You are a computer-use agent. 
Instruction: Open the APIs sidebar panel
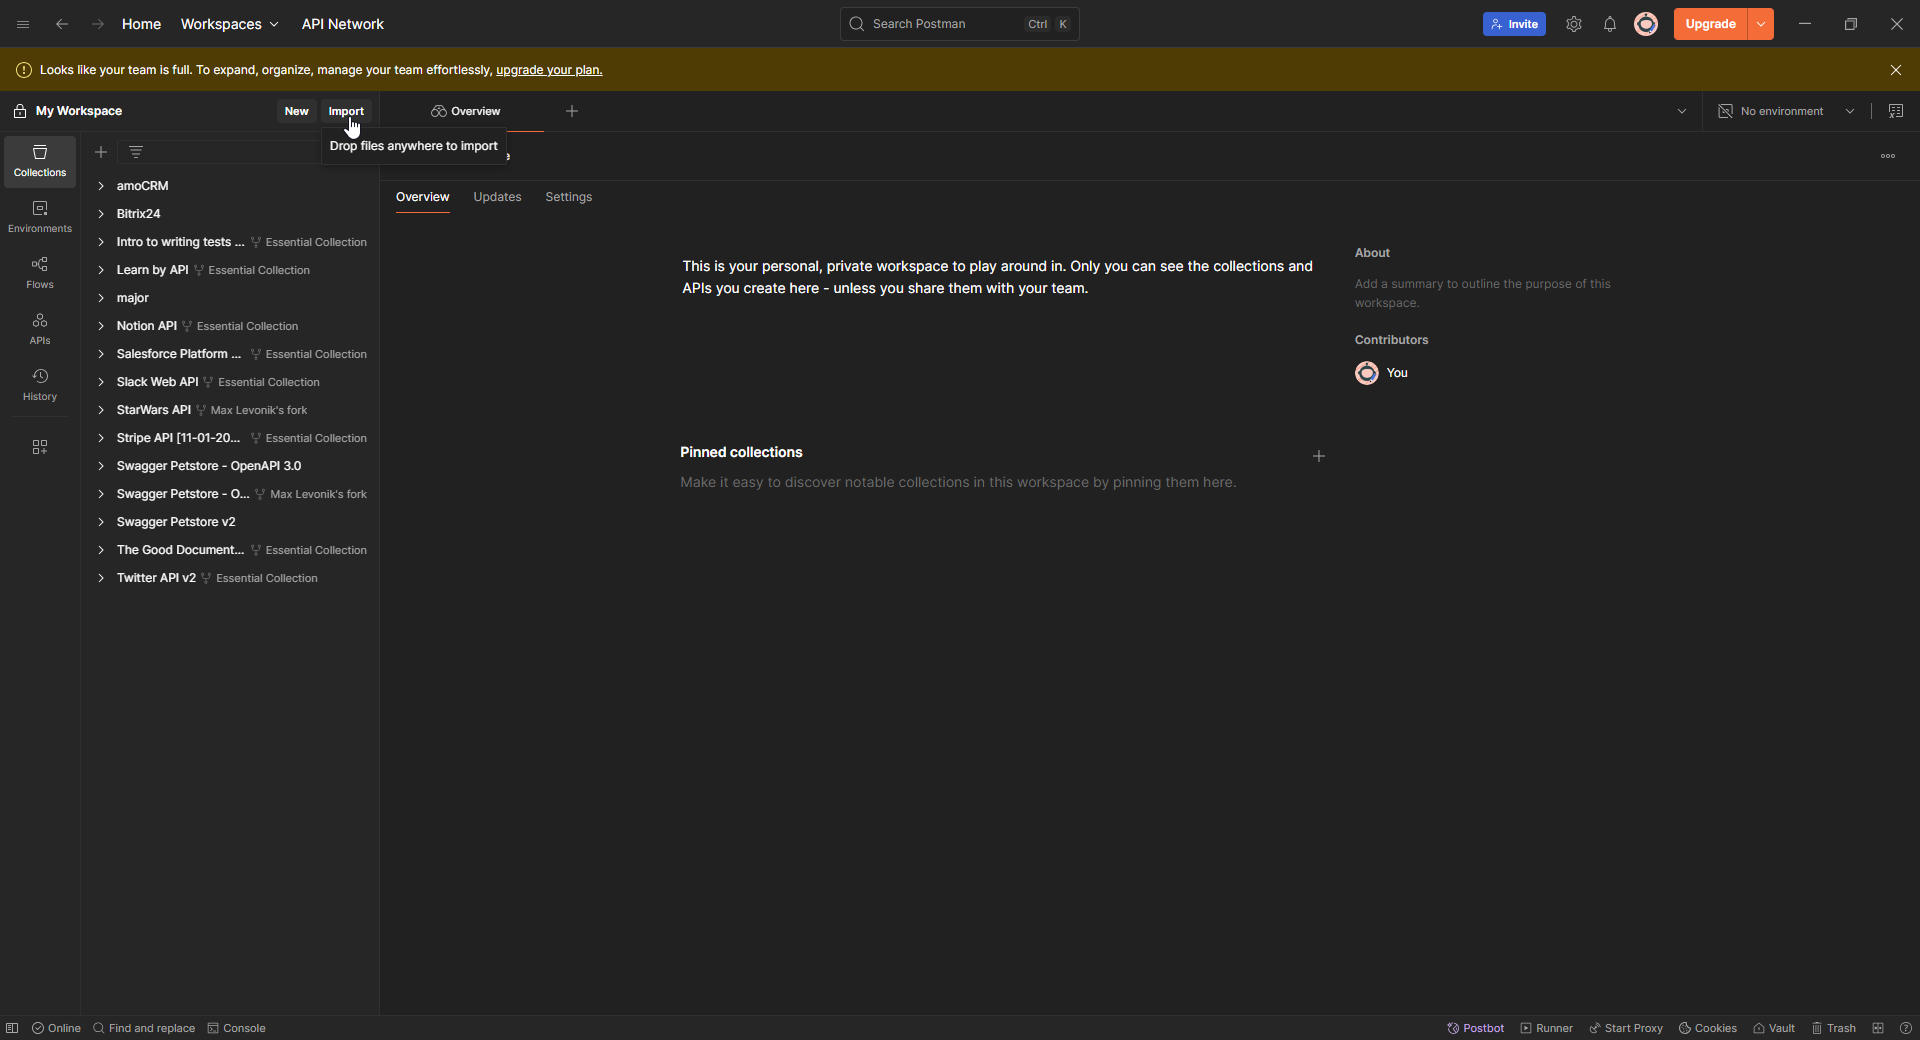(40, 329)
